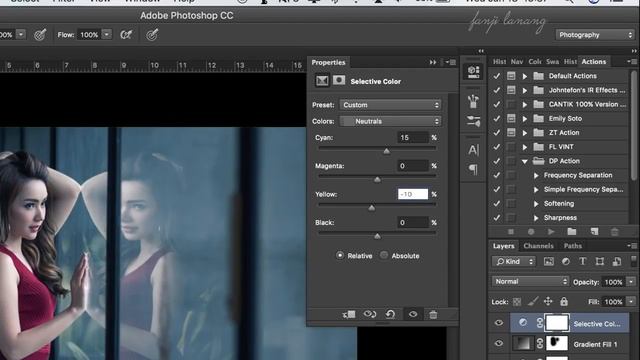Open the Brush panel icon in the dock

pos(473,101)
